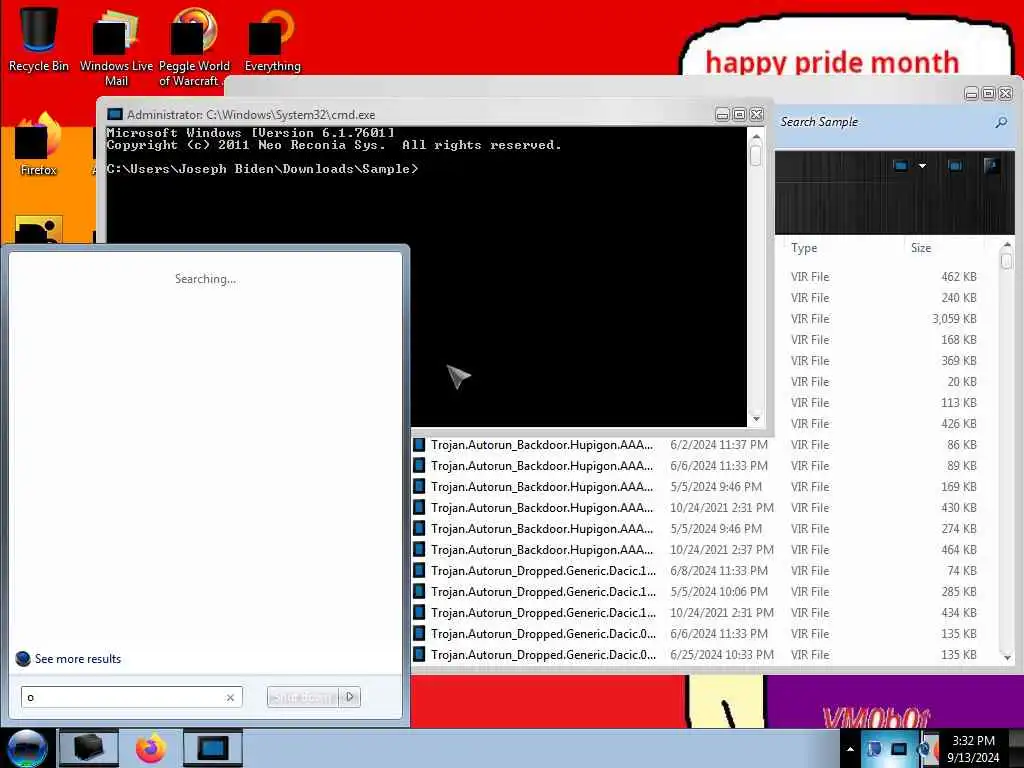
Task: Click the 462 KB size cell
Action: pyautogui.click(x=958, y=277)
